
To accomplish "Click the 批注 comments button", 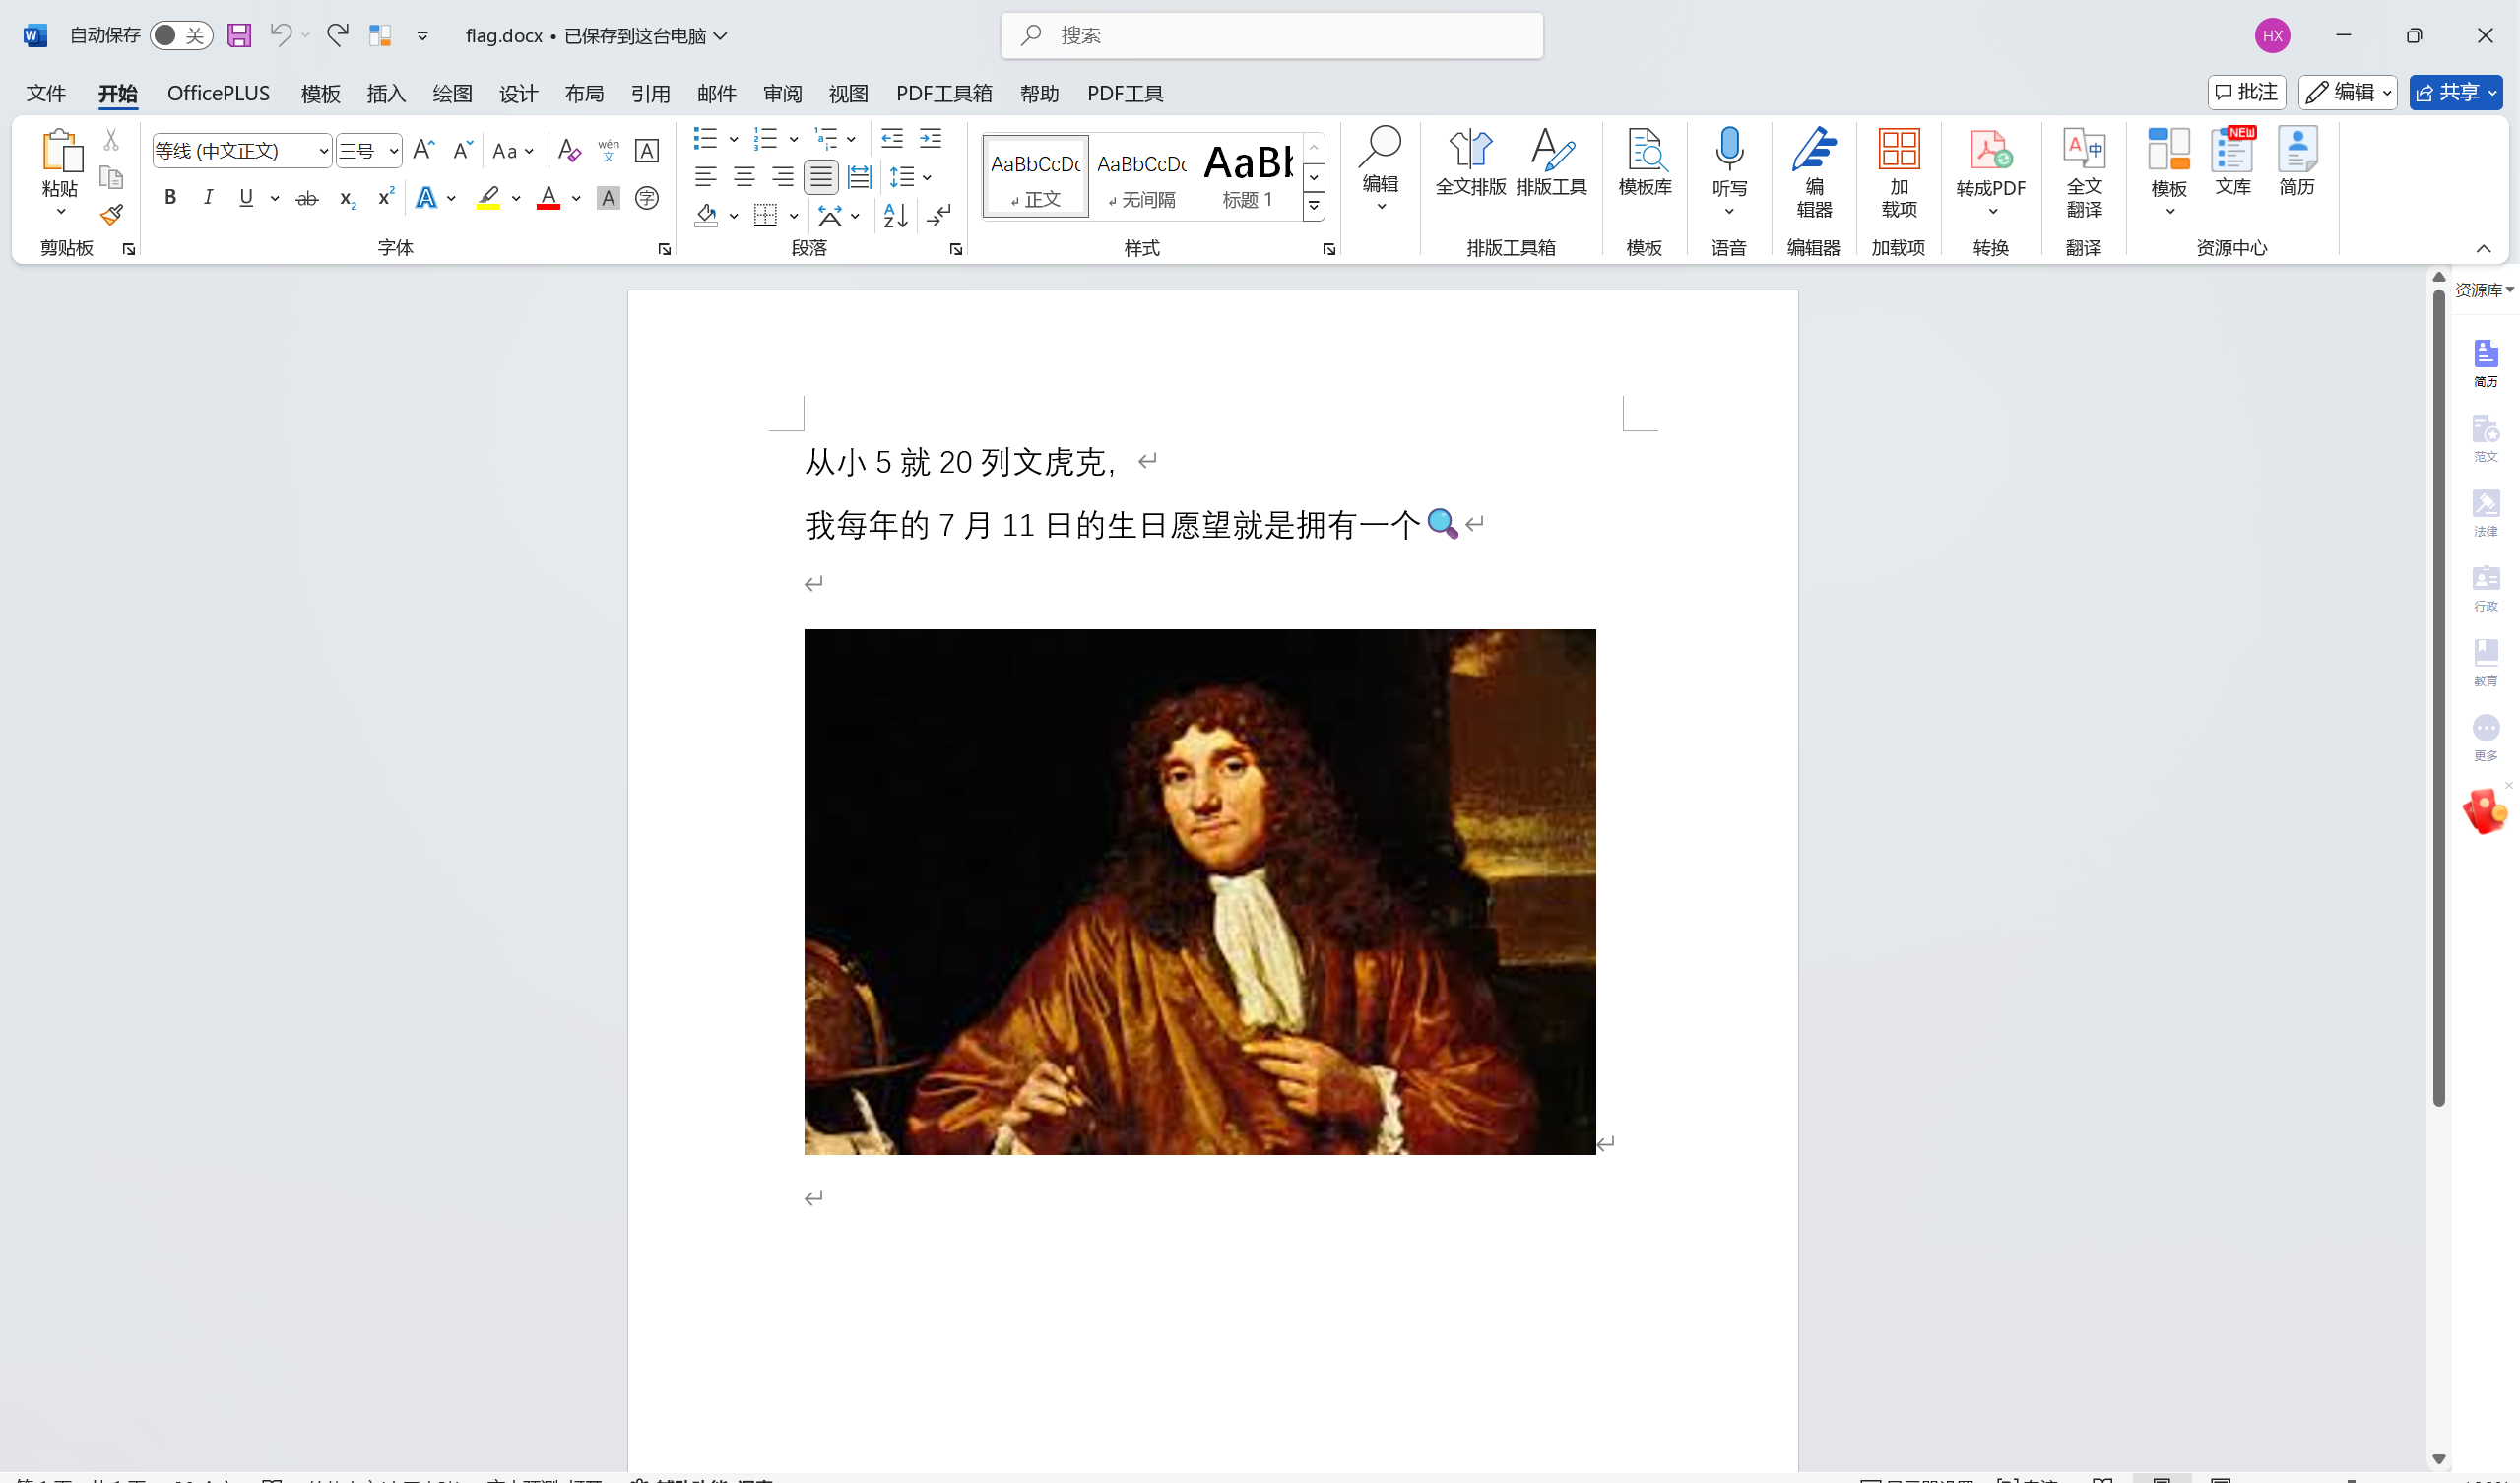I will pos(2246,92).
